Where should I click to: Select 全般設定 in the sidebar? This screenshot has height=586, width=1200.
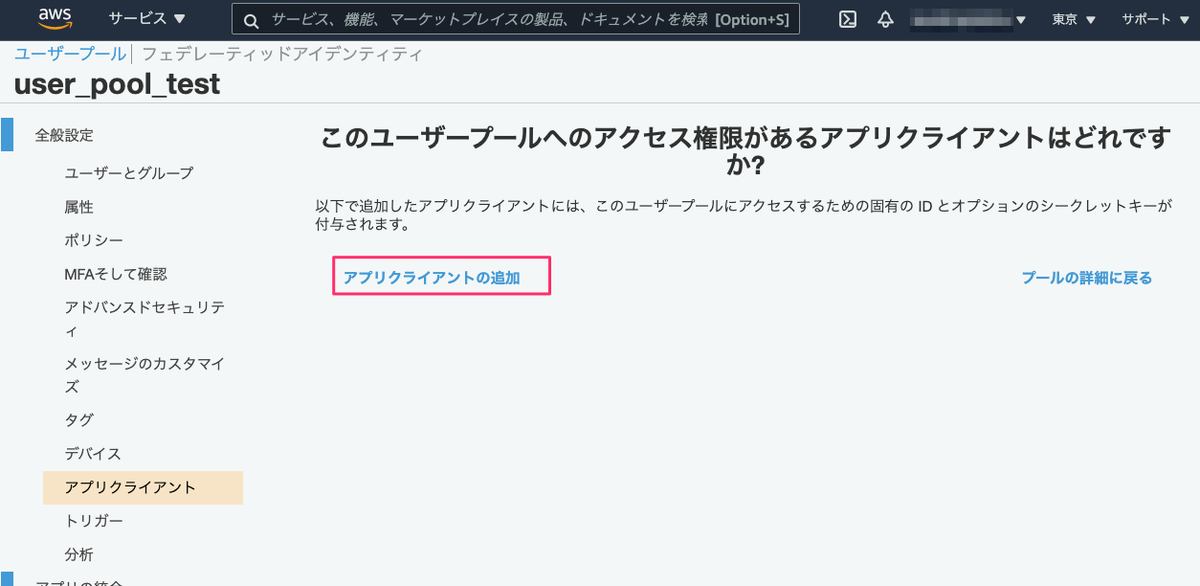(64, 134)
